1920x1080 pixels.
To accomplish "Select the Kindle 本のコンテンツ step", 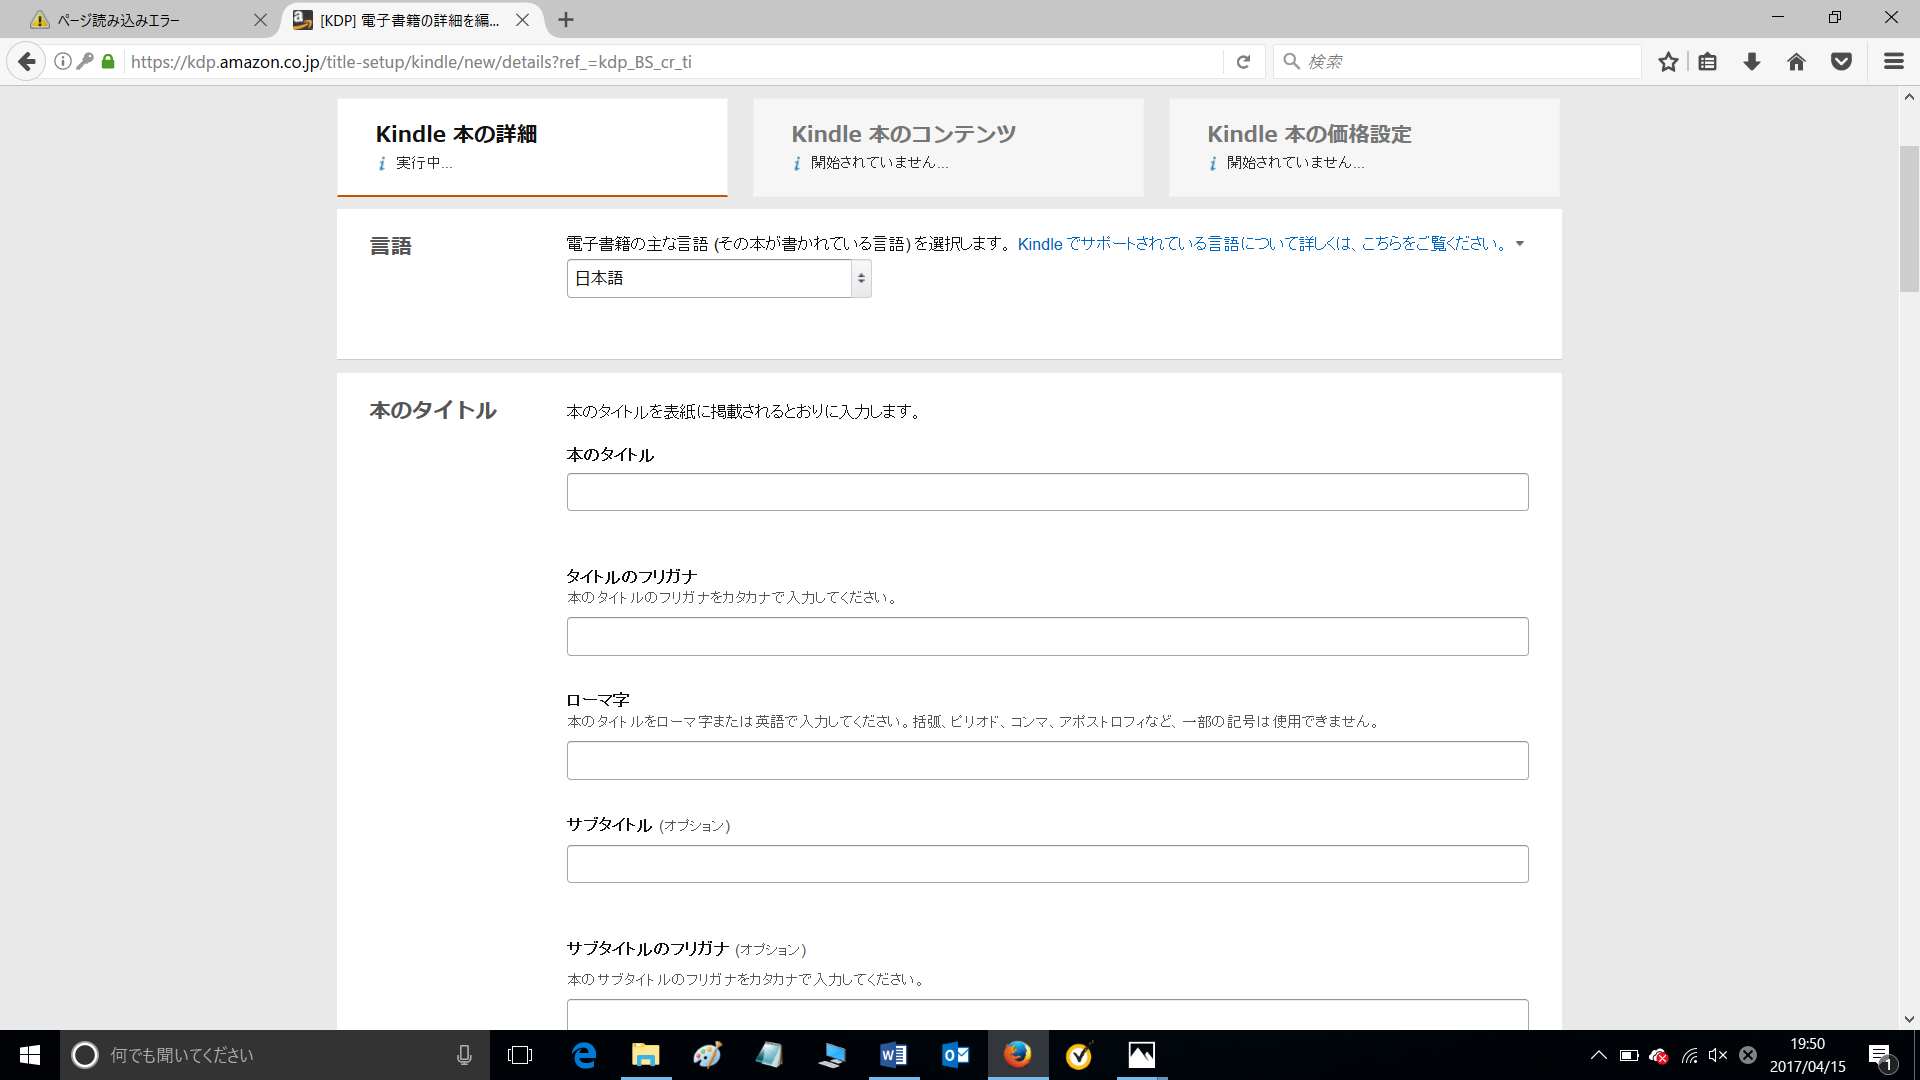I will click(947, 146).
